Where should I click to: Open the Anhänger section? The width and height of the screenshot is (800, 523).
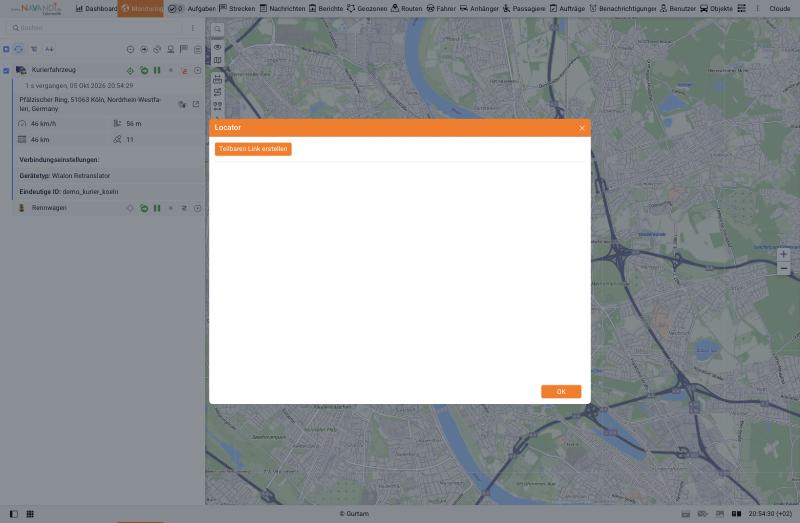(479, 9)
